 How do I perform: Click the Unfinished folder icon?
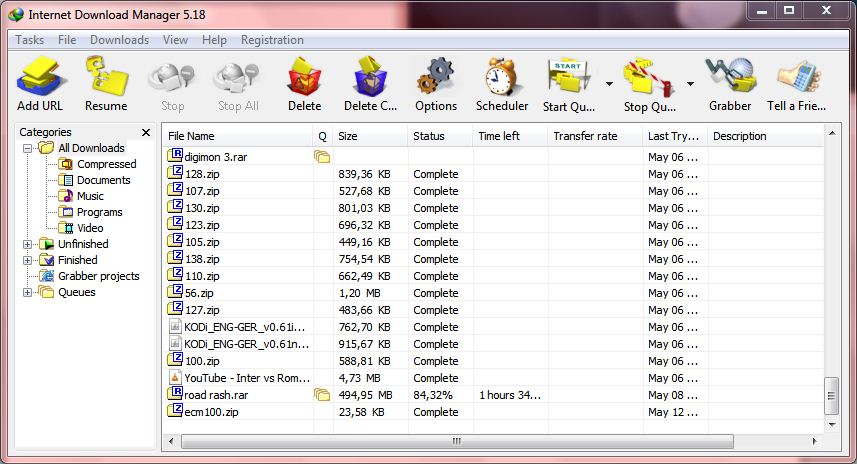[x=47, y=244]
